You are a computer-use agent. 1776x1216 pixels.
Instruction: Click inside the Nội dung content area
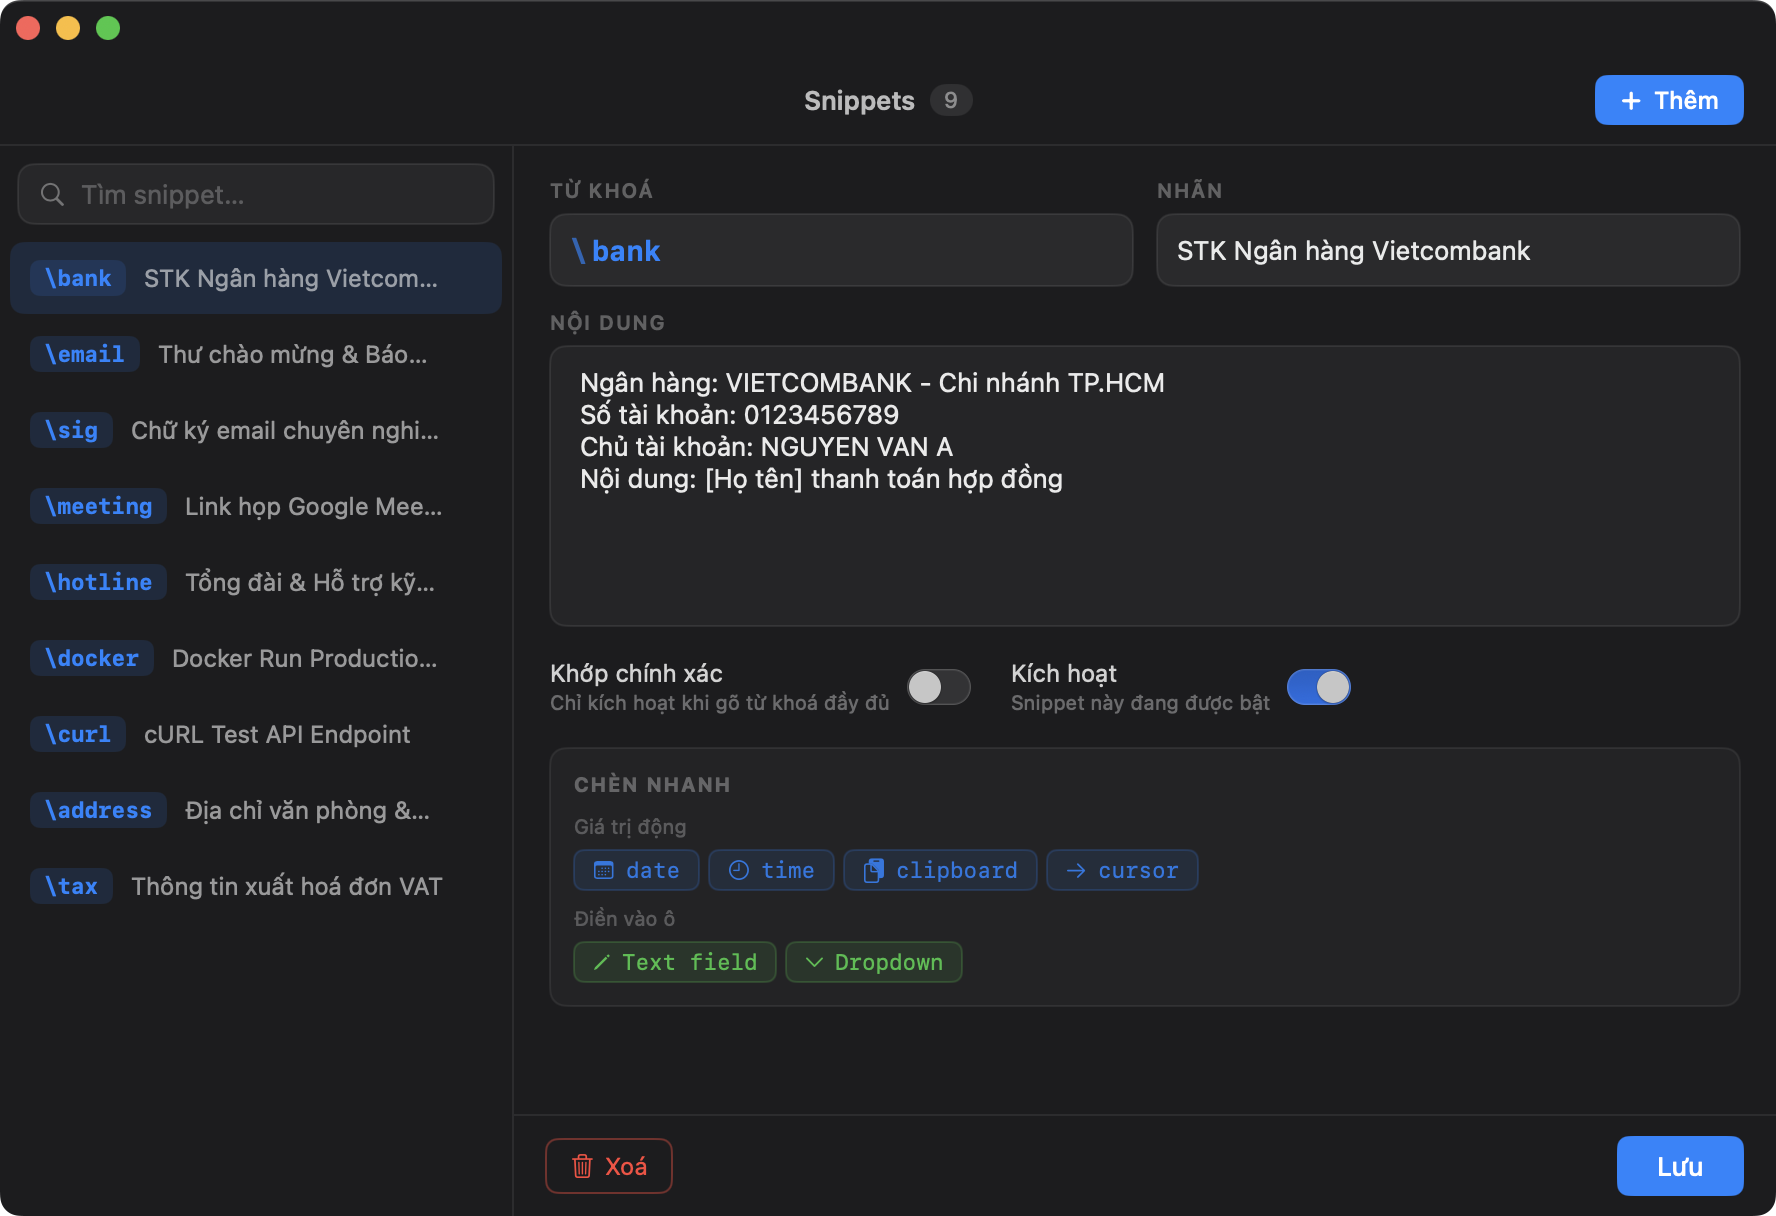(x=1145, y=486)
